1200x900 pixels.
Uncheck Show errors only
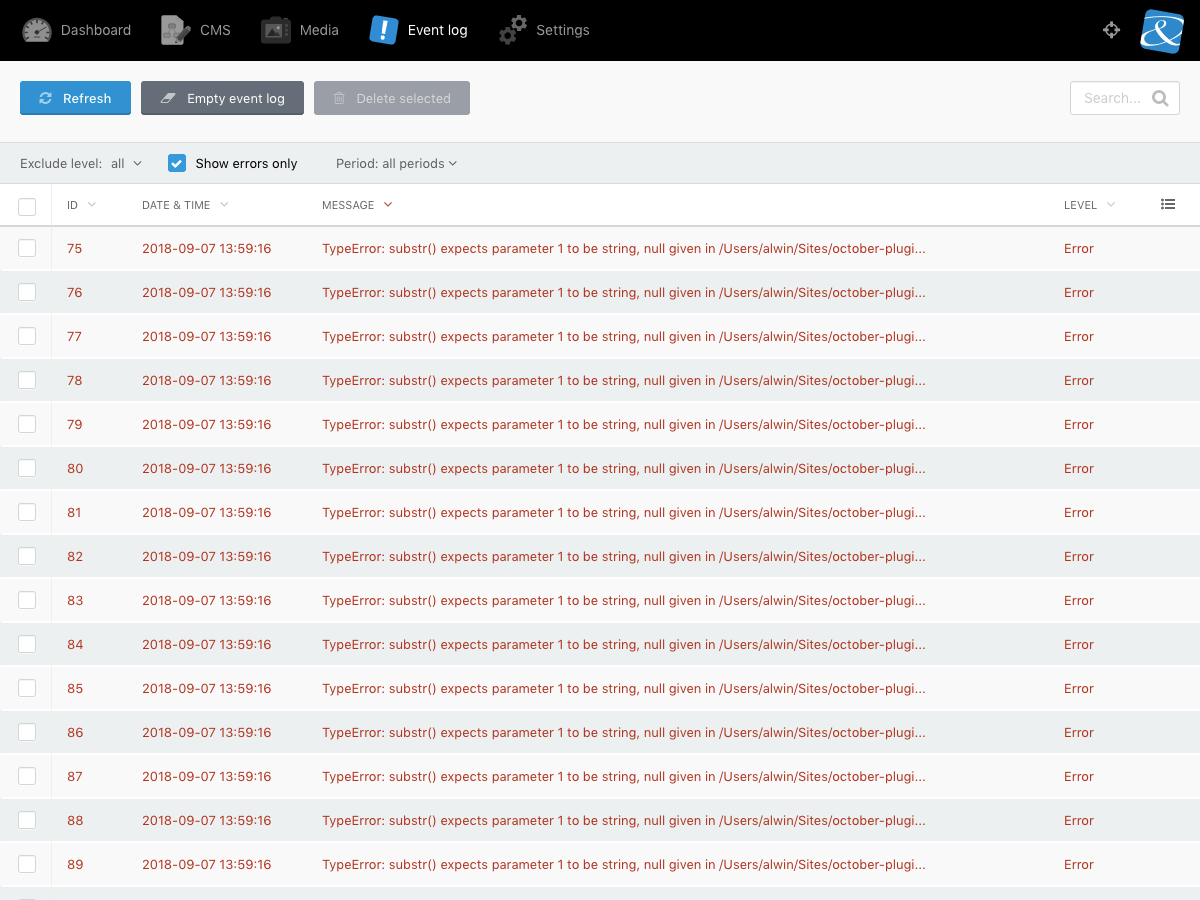point(177,163)
